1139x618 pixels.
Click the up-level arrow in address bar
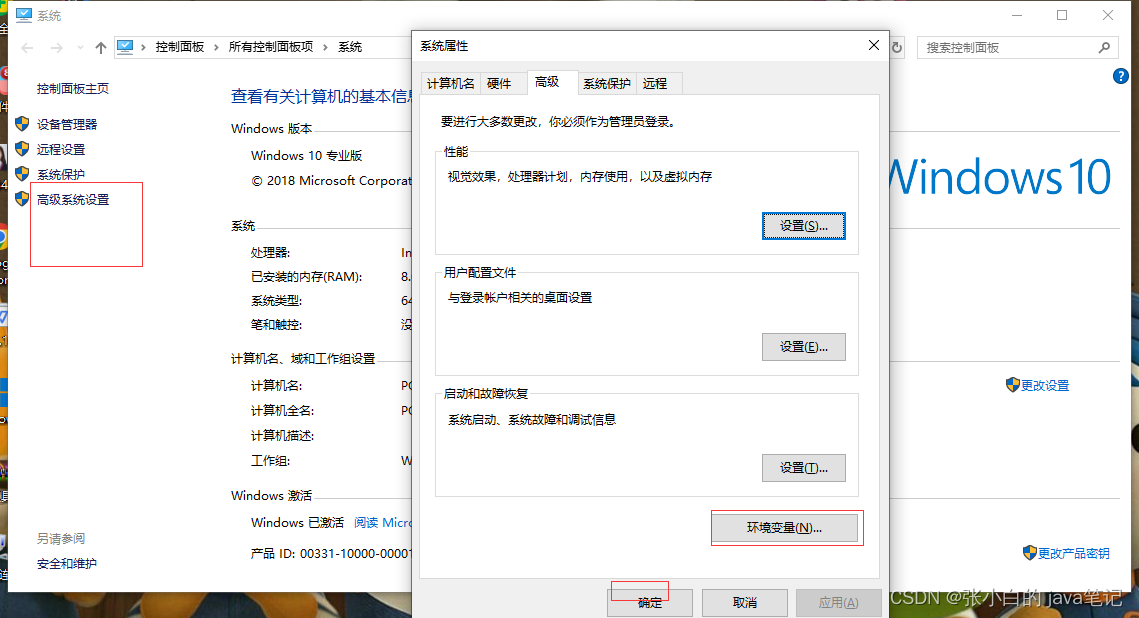(101, 48)
